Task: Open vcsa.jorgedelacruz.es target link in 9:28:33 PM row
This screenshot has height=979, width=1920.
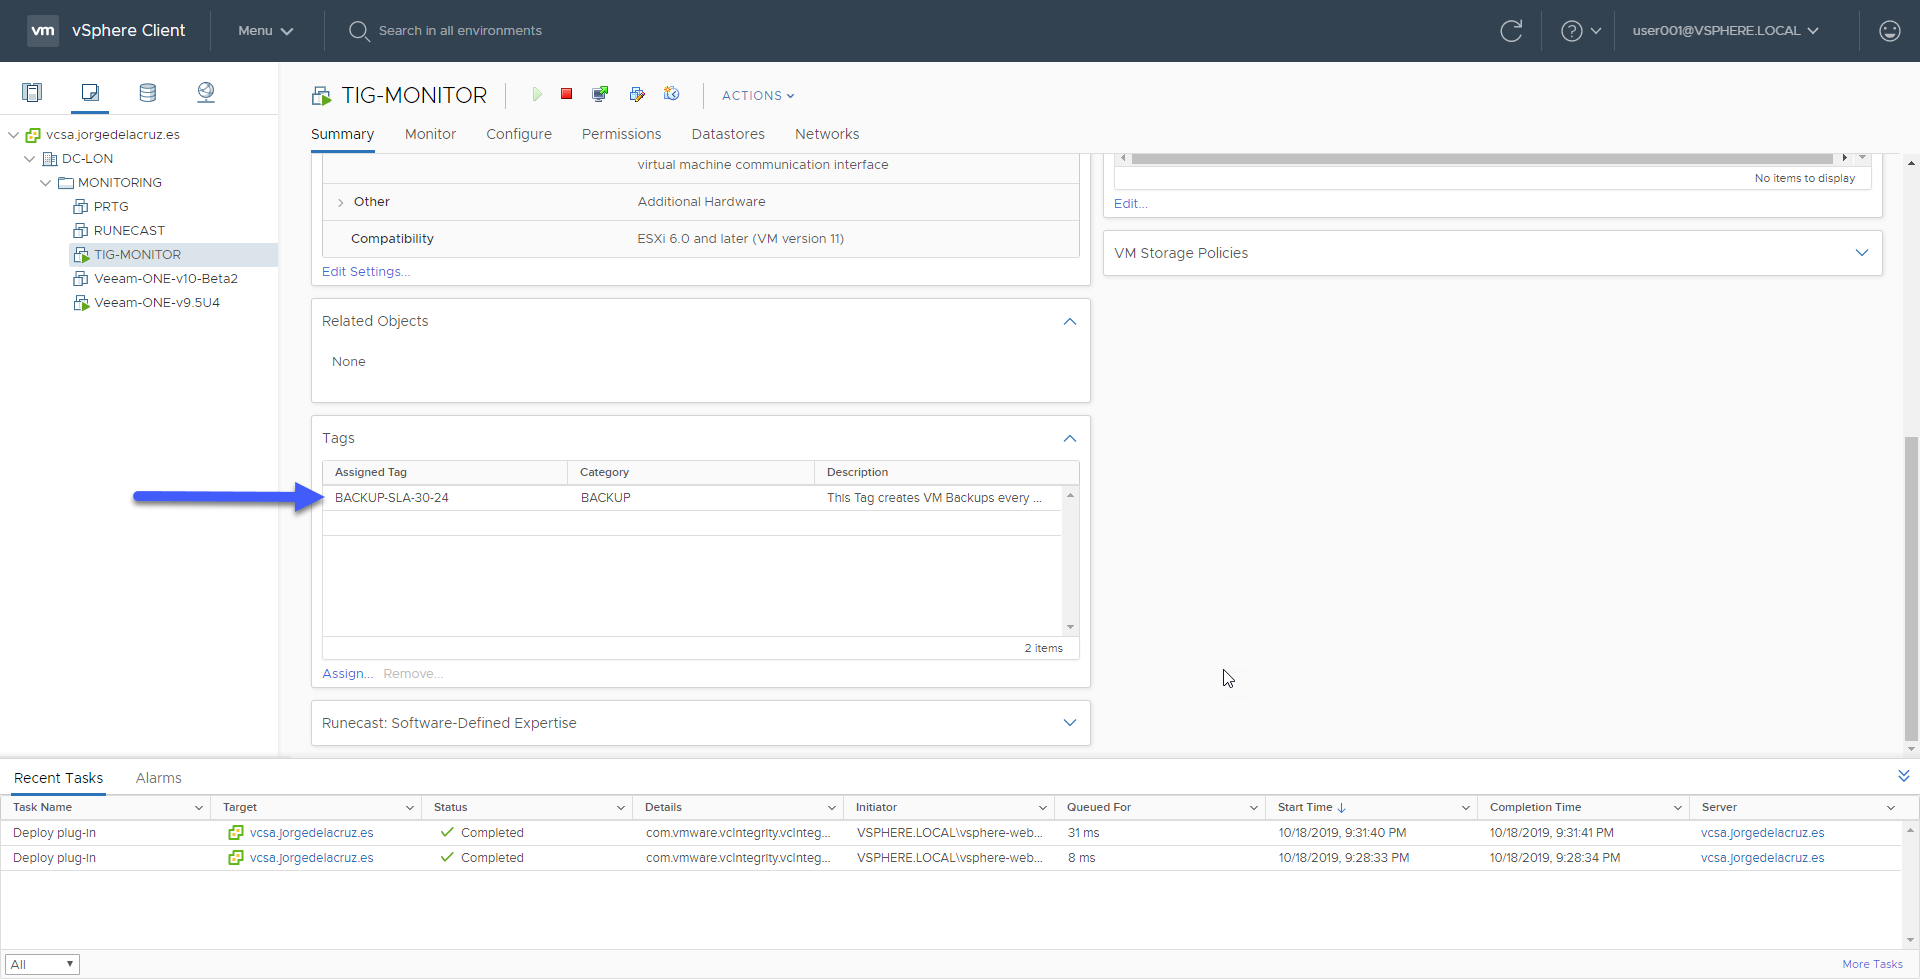Action: coord(311,858)
